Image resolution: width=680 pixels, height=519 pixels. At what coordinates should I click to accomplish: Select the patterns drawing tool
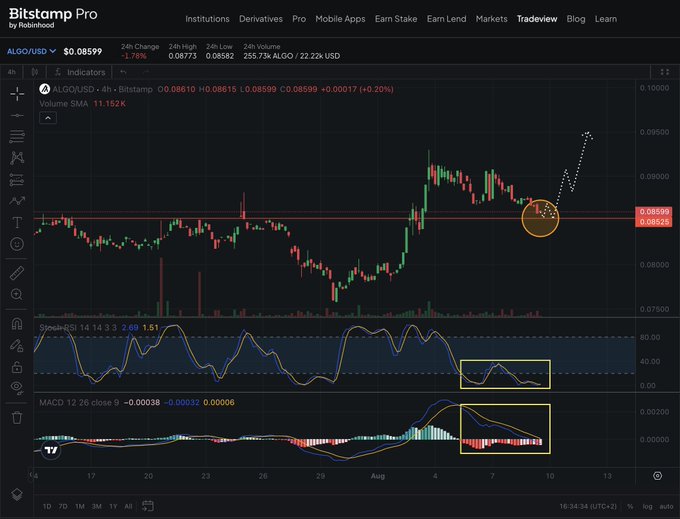tap(17, 157)
